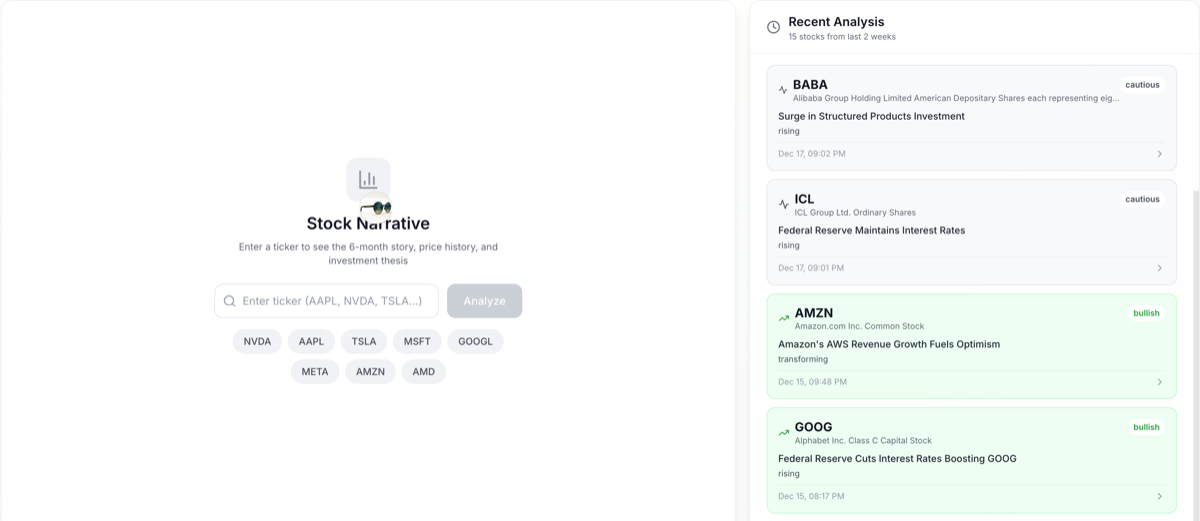The width and height of the screenshot is (1200, 521).
Task: Click "15 stocks from last 2 weeks" text
Action: coord(842,37)
